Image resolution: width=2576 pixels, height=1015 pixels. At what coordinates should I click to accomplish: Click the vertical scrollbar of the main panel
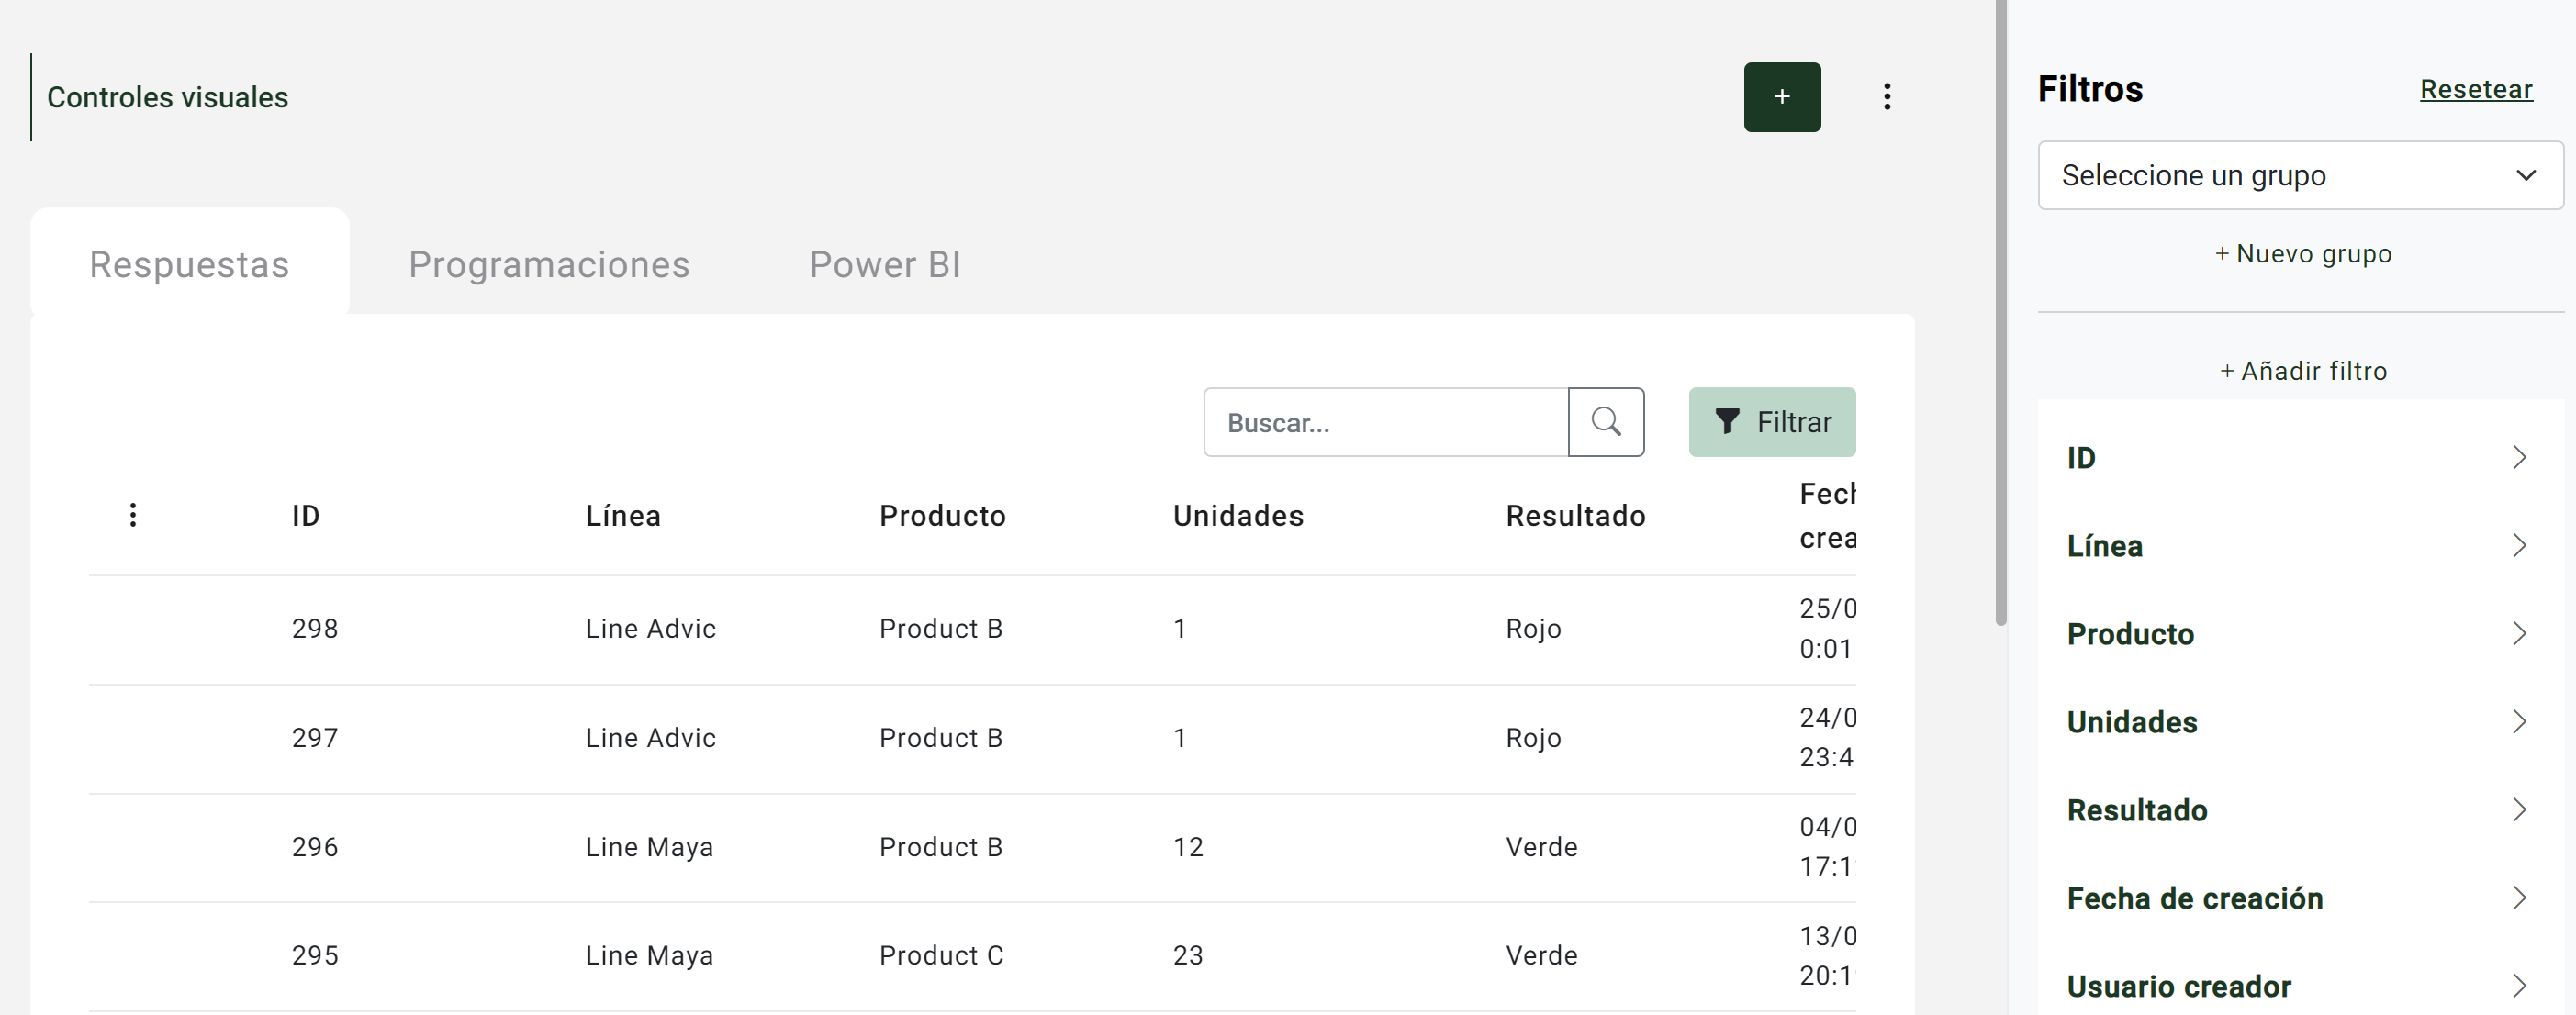[x=2000, y=312]
